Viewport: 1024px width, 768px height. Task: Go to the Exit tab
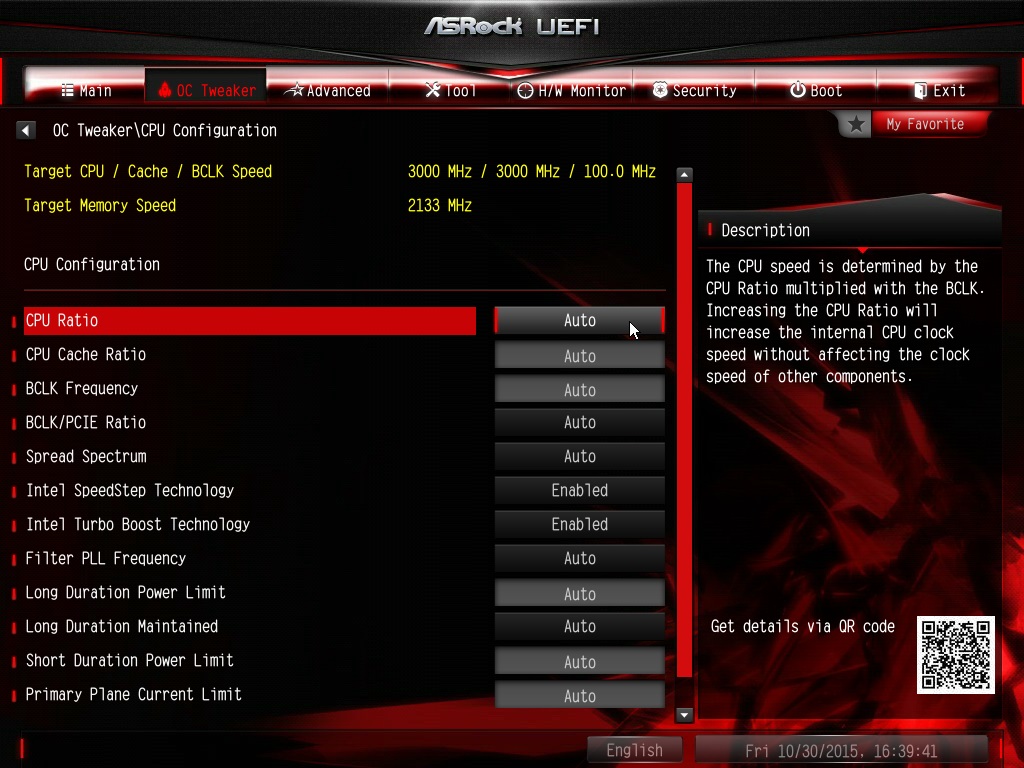coord(939,90)
